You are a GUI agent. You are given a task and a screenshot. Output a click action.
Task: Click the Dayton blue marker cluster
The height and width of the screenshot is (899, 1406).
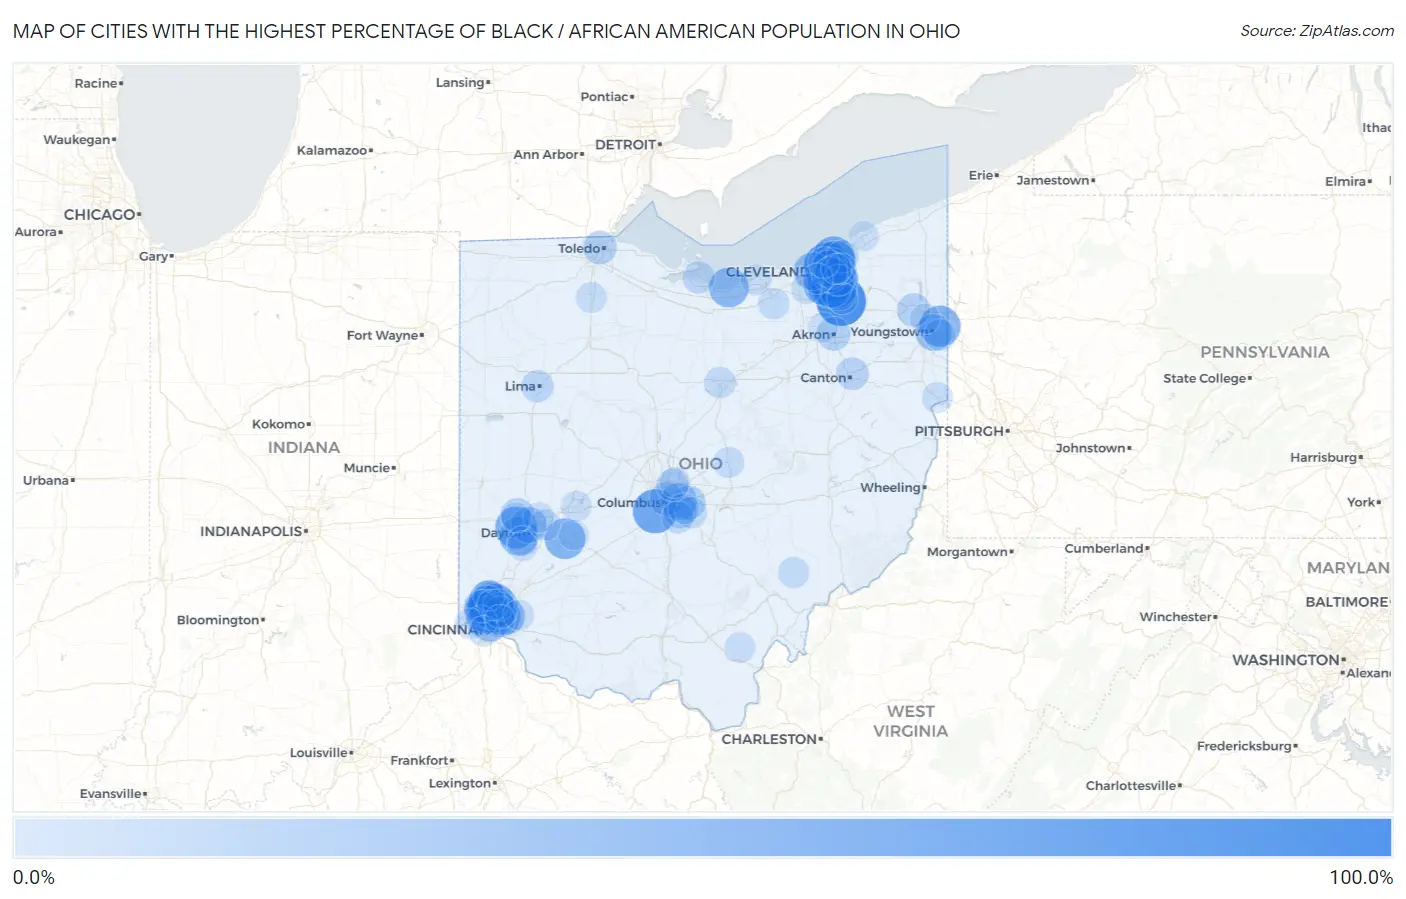520,527
